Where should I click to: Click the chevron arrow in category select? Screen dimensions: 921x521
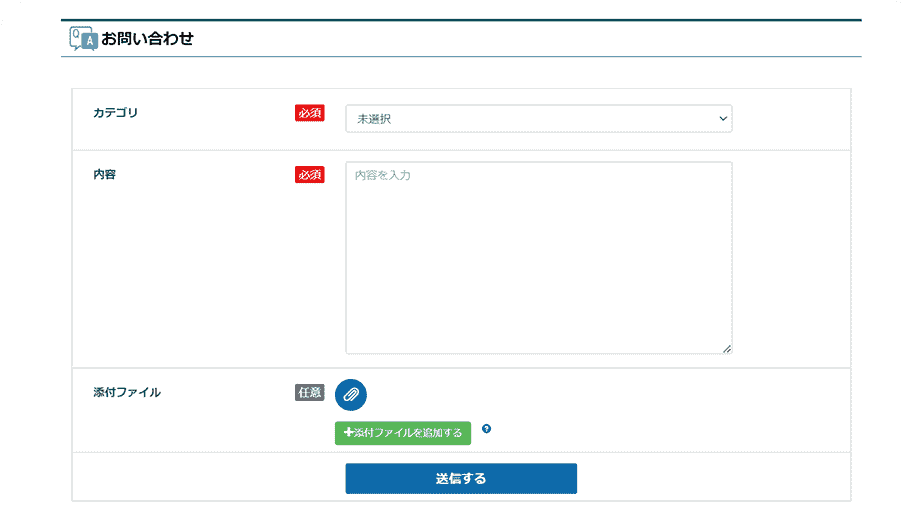pyautogui.click(x=722, y=119)
